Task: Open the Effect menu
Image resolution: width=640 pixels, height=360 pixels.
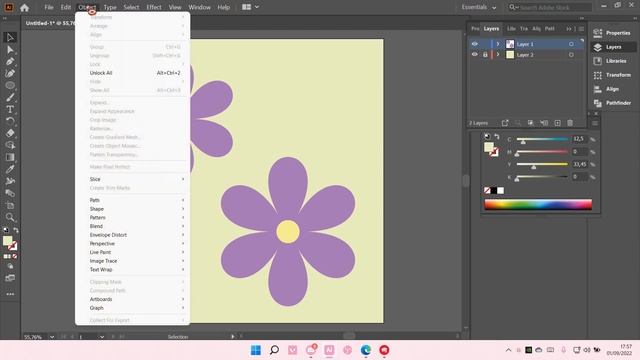Action: point(154,7)
